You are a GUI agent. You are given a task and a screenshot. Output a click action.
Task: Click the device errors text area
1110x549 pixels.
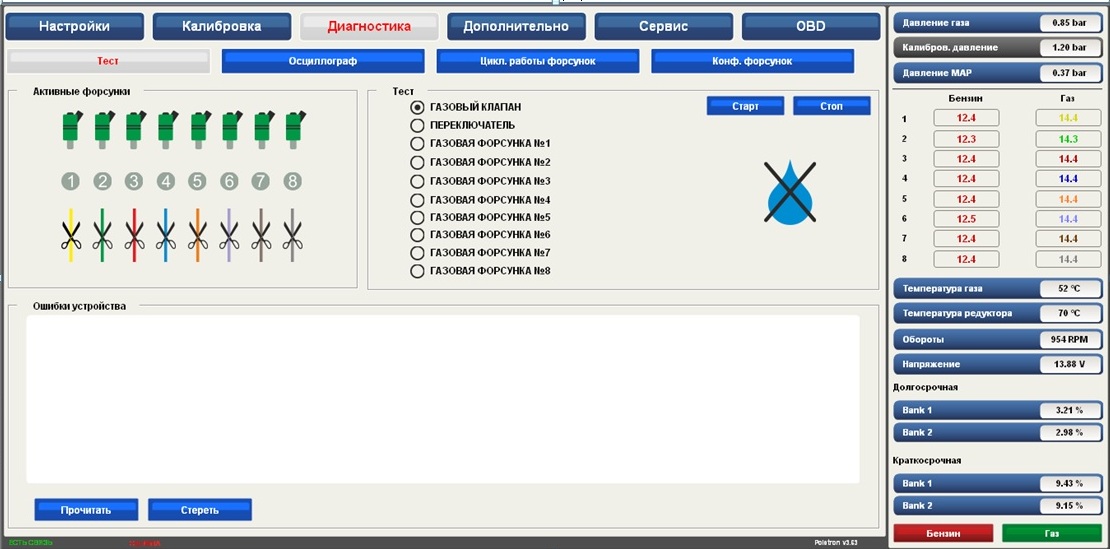(442, 398)
